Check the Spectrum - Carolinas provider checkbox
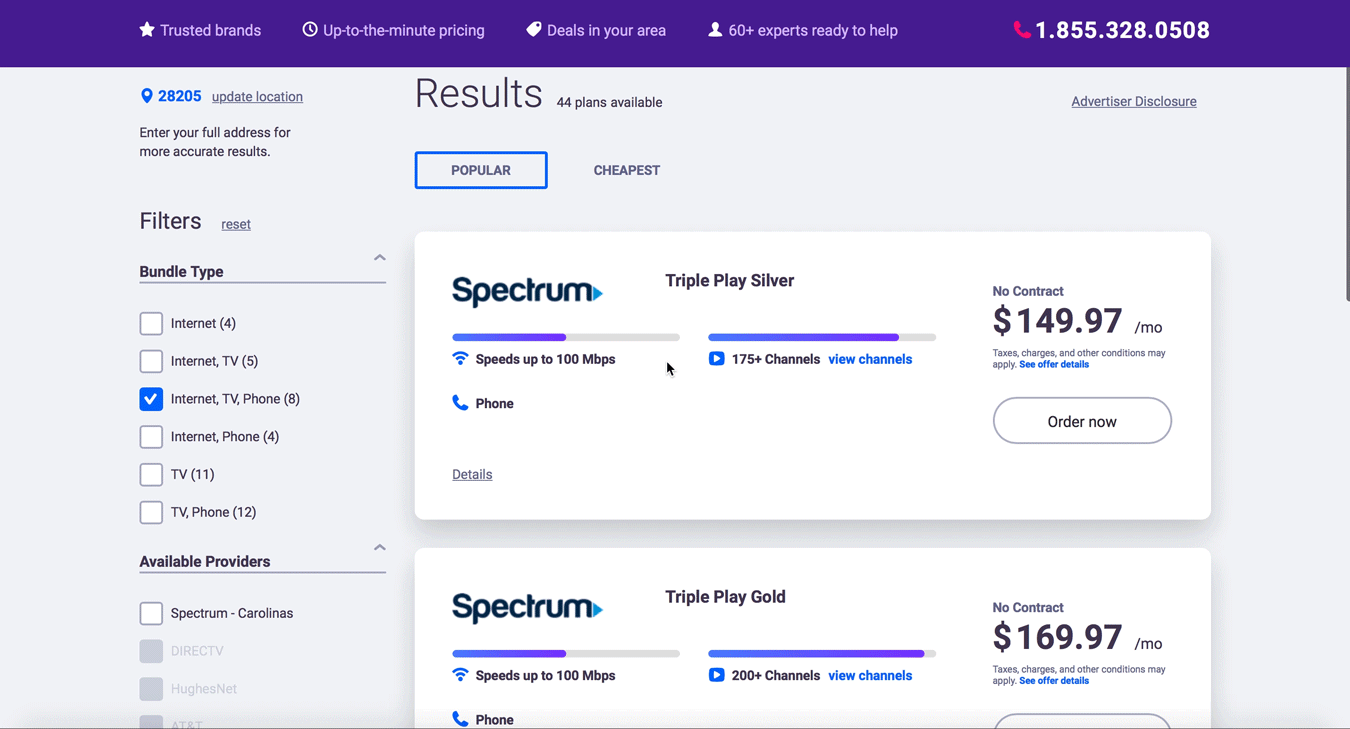This screenshot has height=729, width=1350. pos(151,613)
